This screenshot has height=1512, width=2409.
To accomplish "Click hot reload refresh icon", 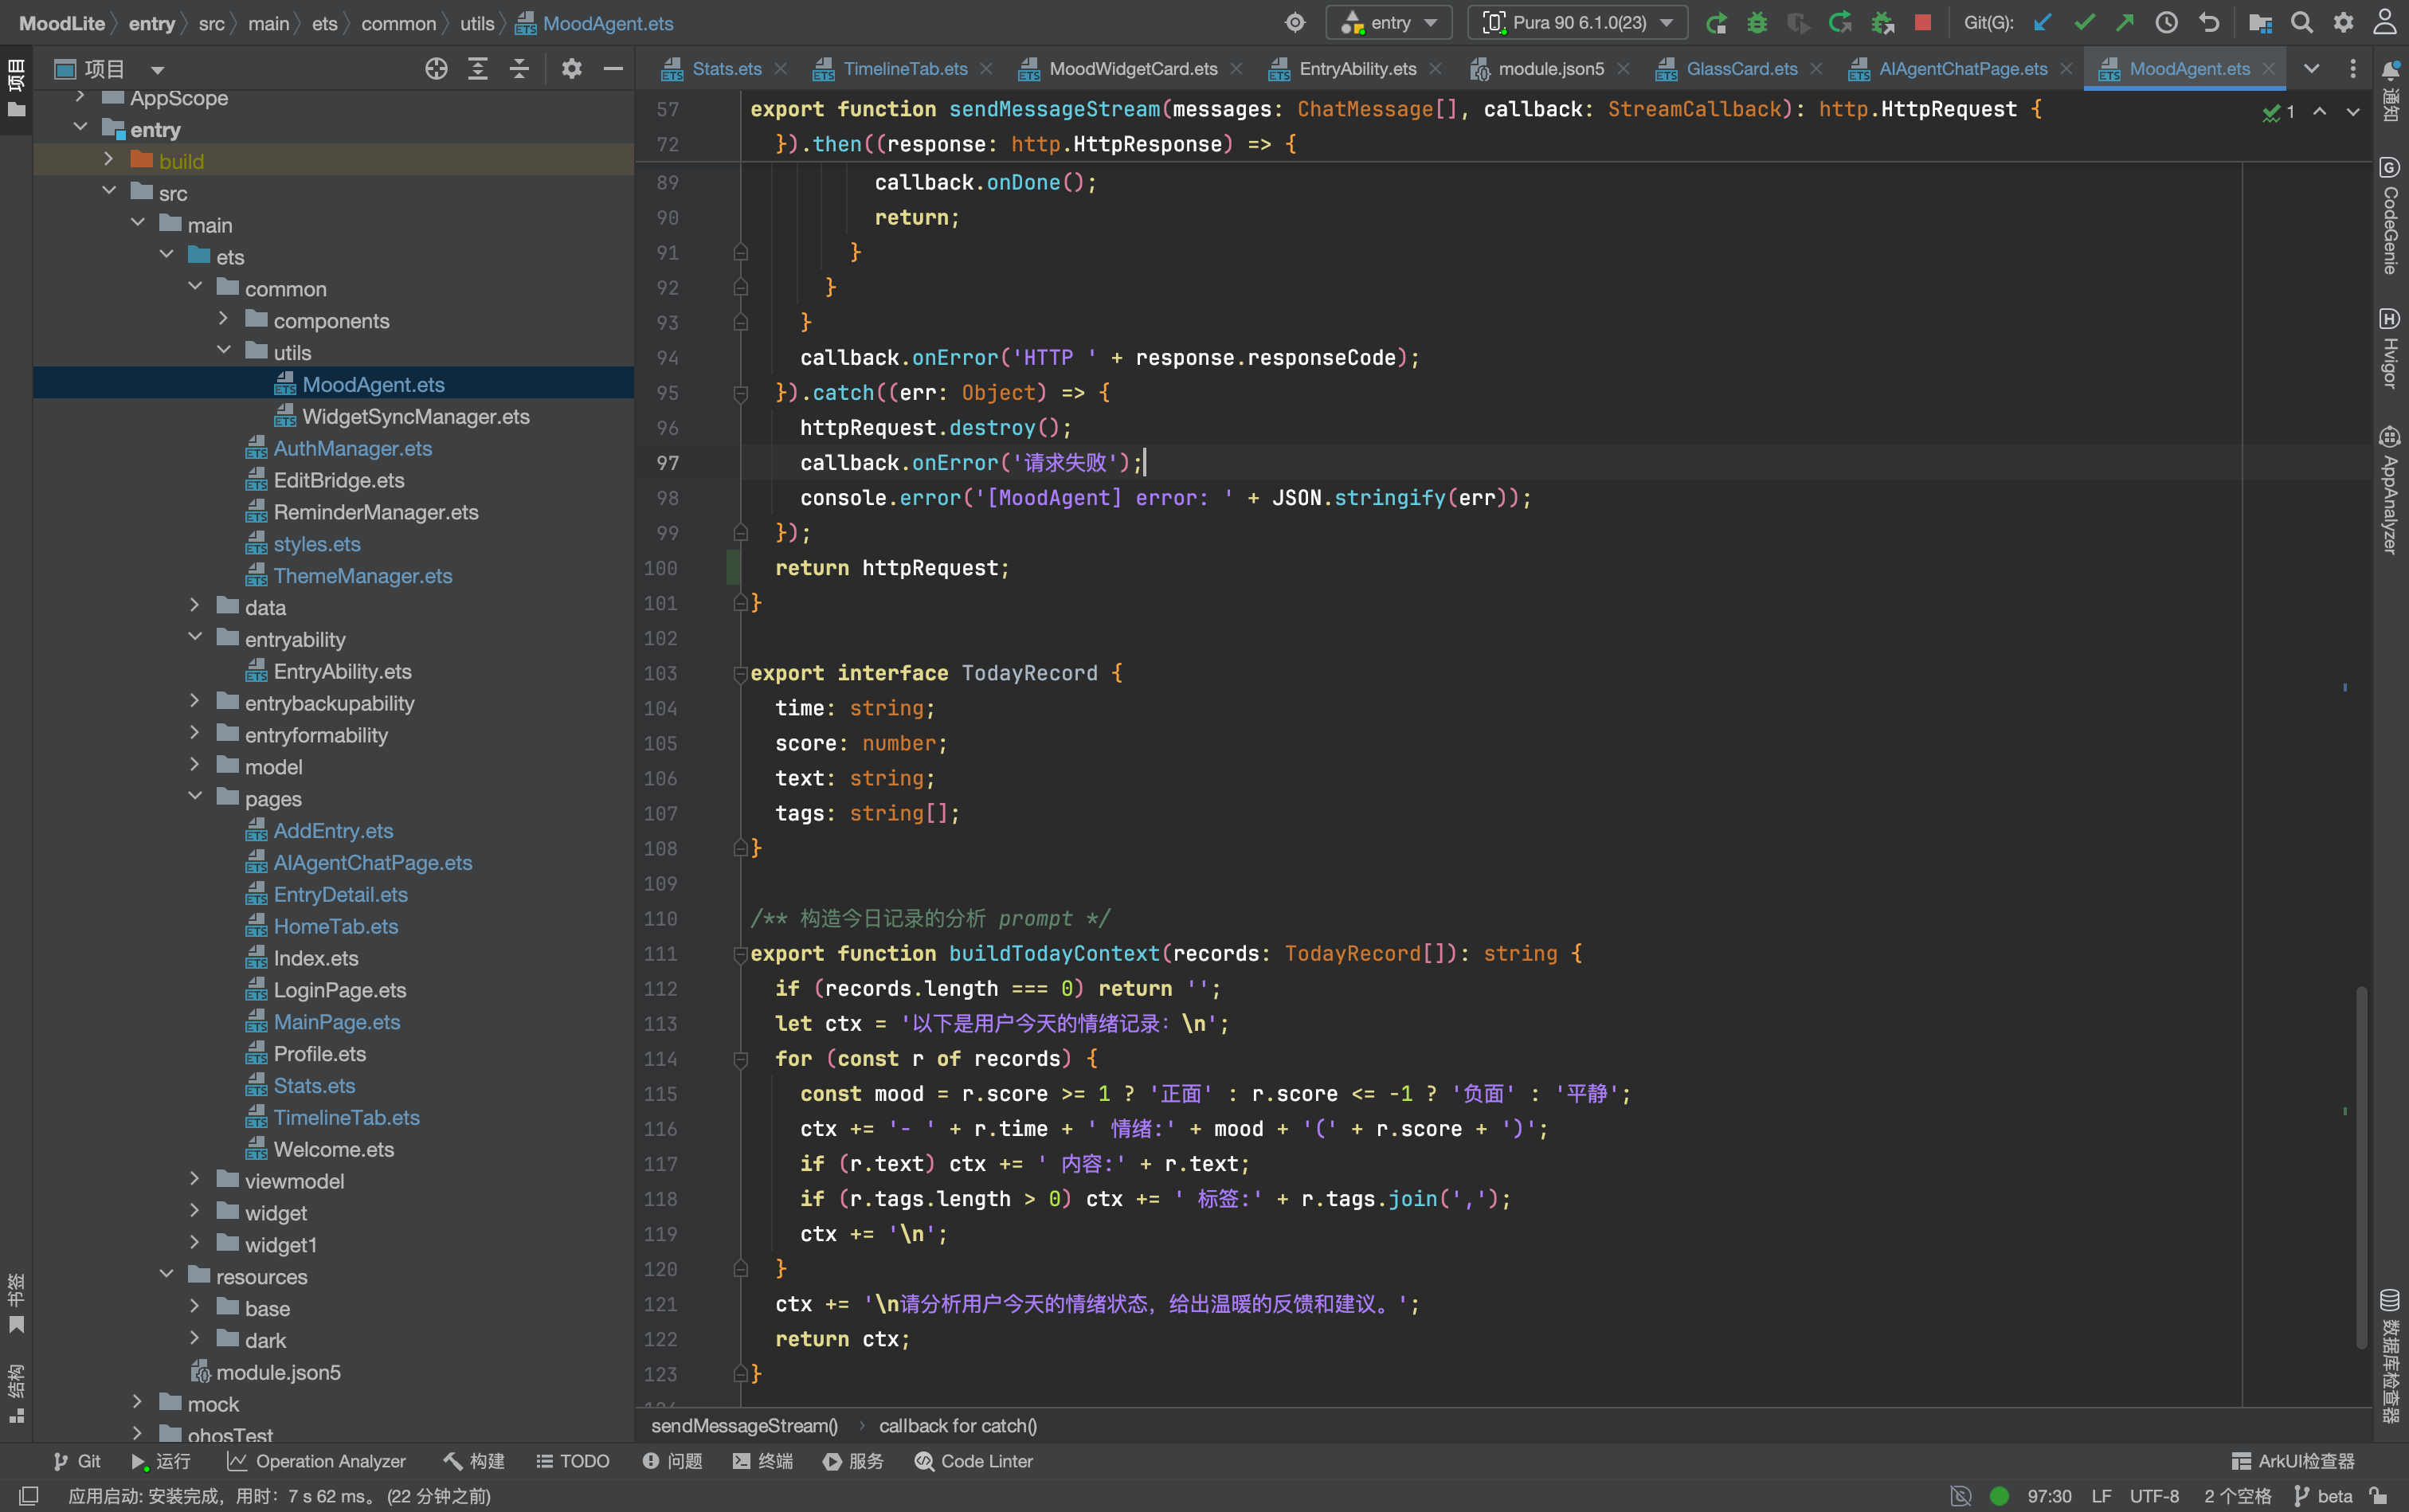I will point(1840,23).
